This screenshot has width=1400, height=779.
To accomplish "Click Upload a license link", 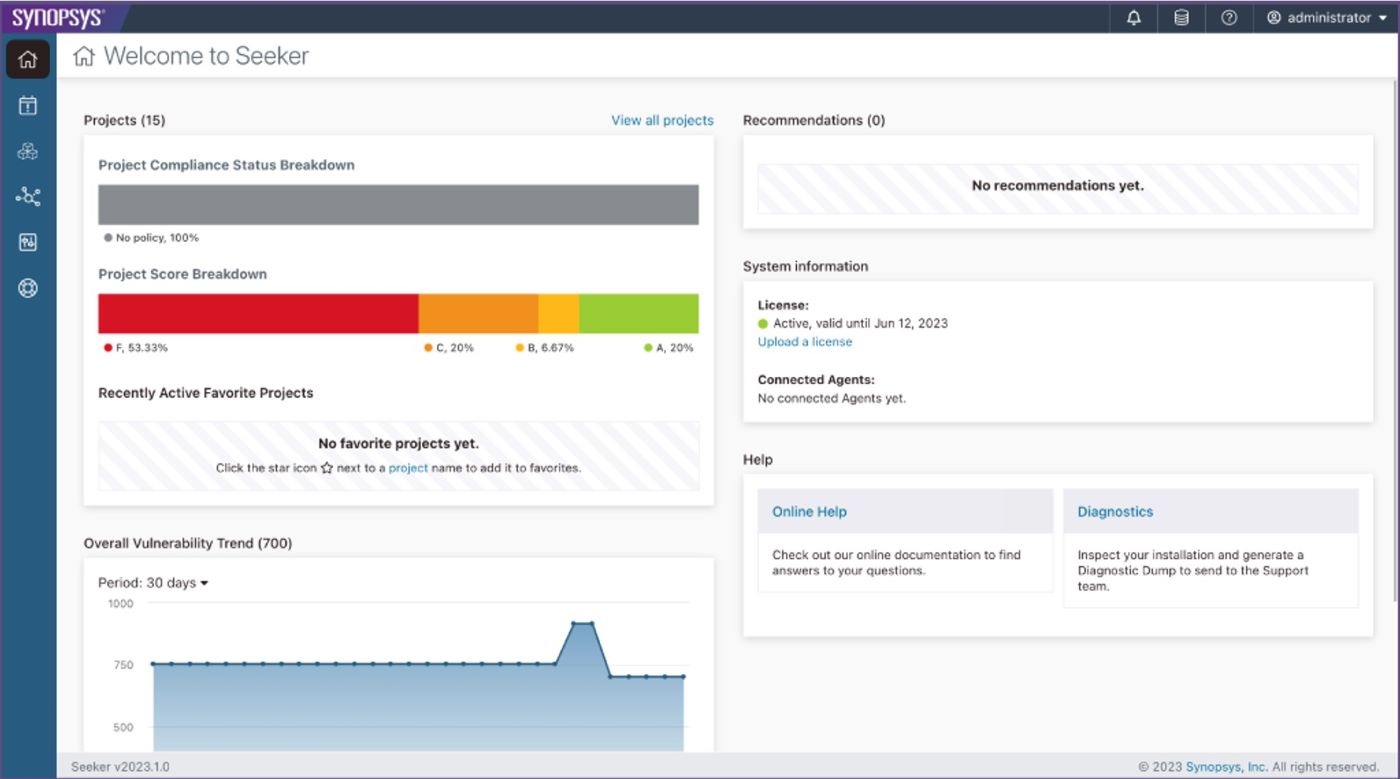I will [805, 342].
